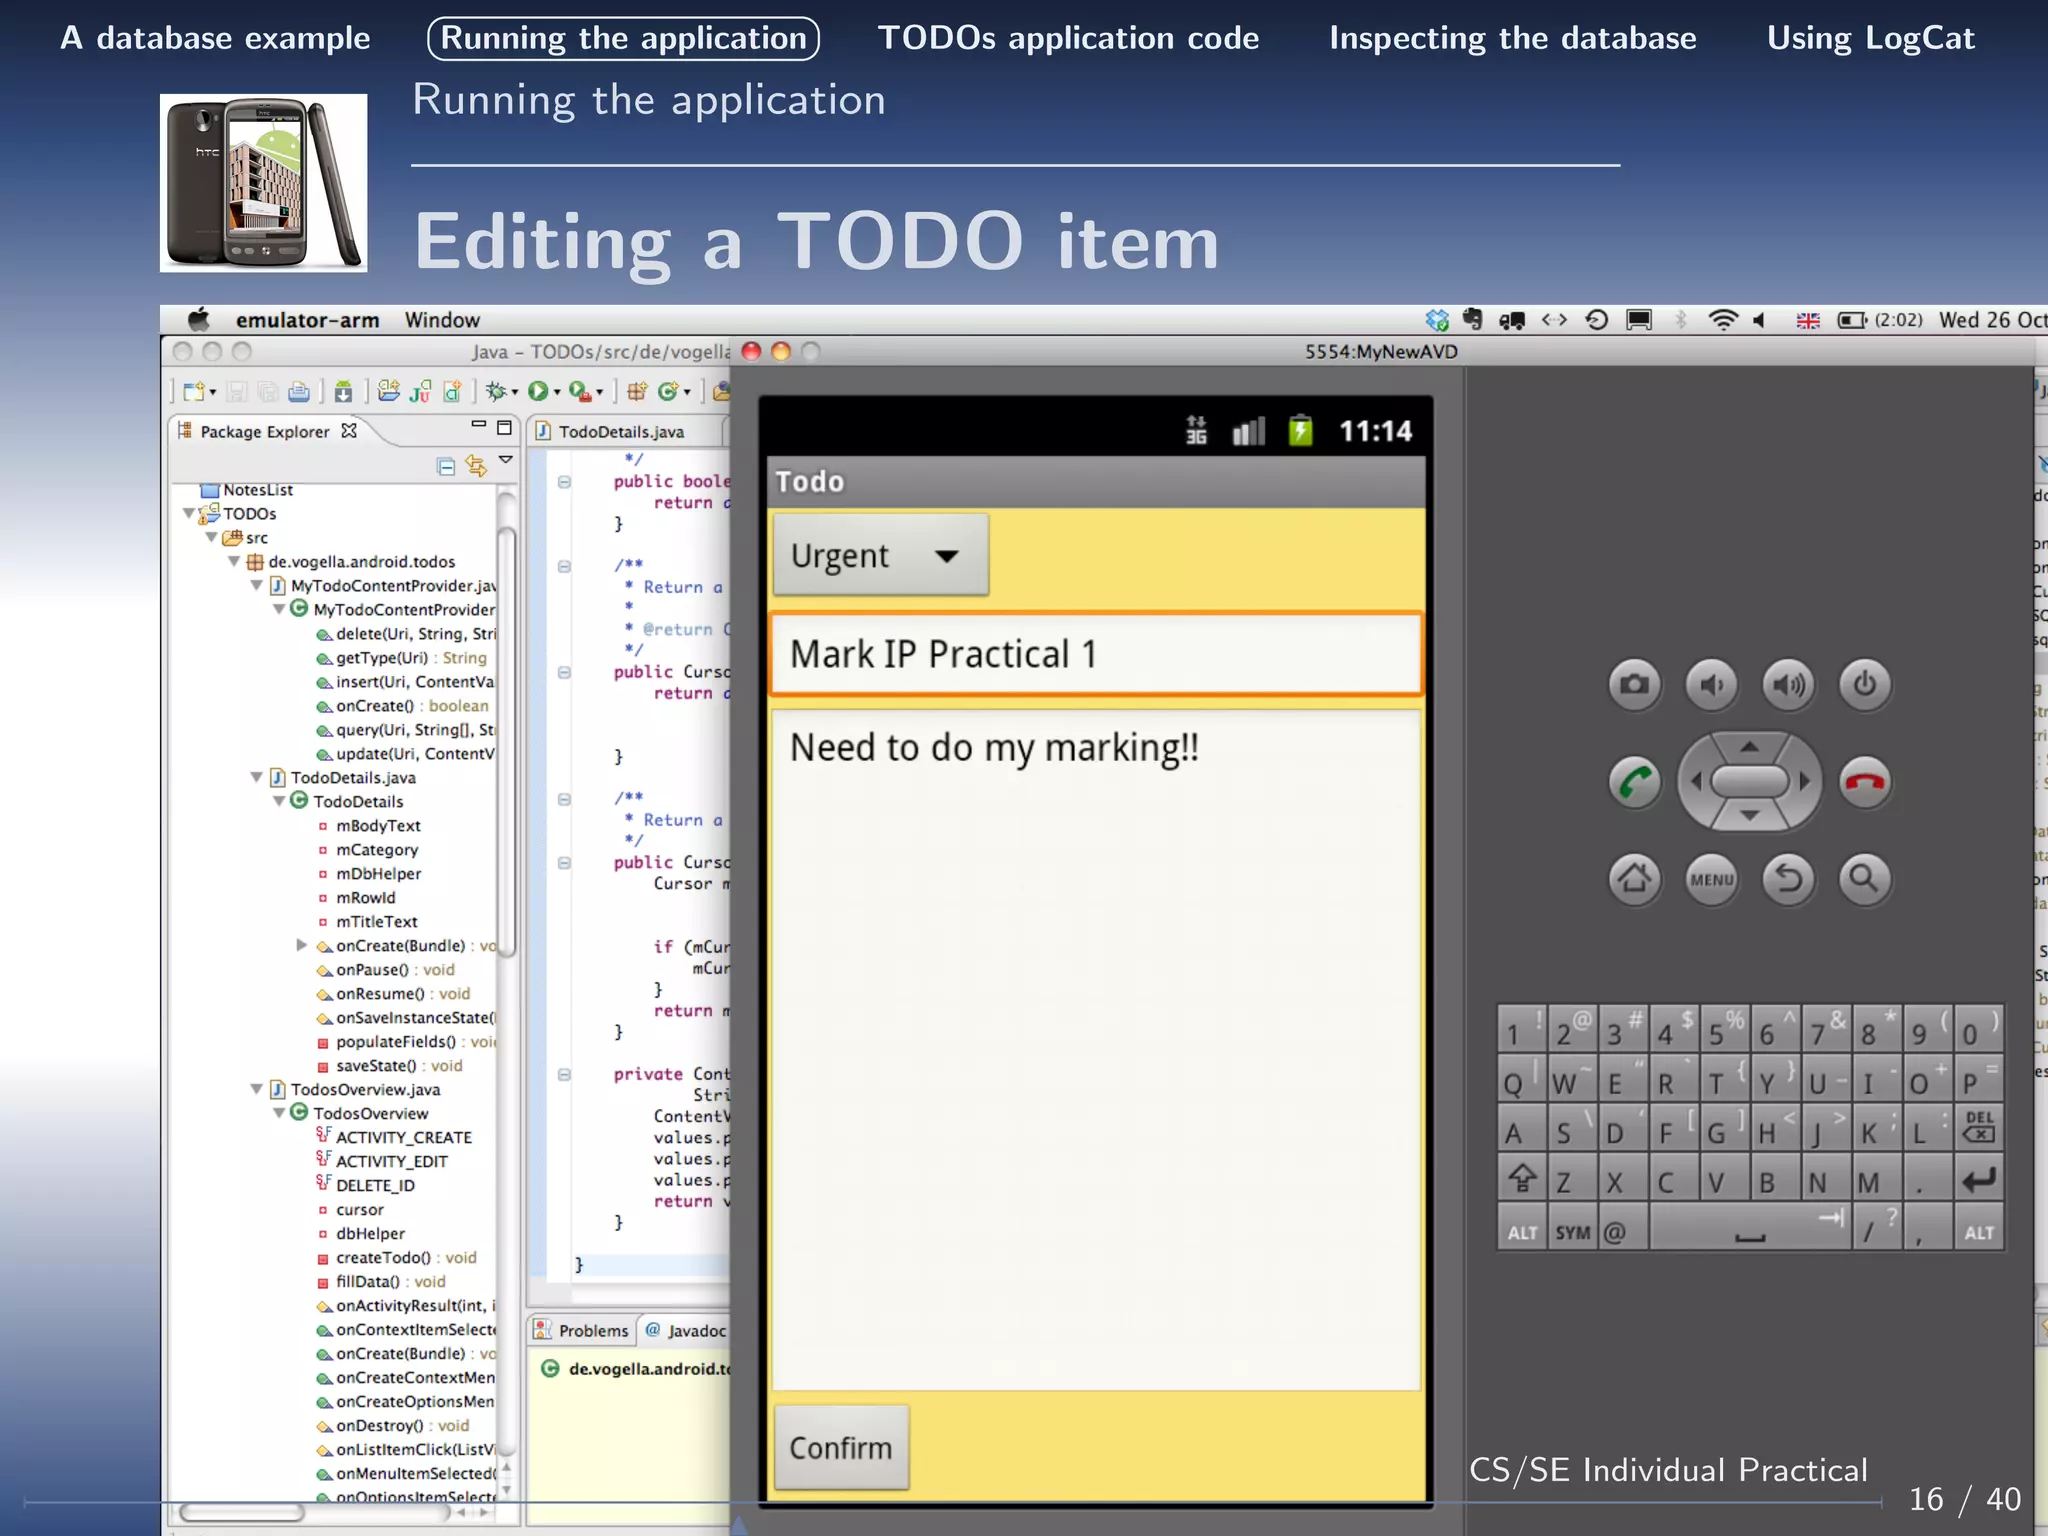The height and width of the screenshot is (1536, 2048).
Task: Click the Eclipse print toolbar icon
Action: tap(298, 391)
